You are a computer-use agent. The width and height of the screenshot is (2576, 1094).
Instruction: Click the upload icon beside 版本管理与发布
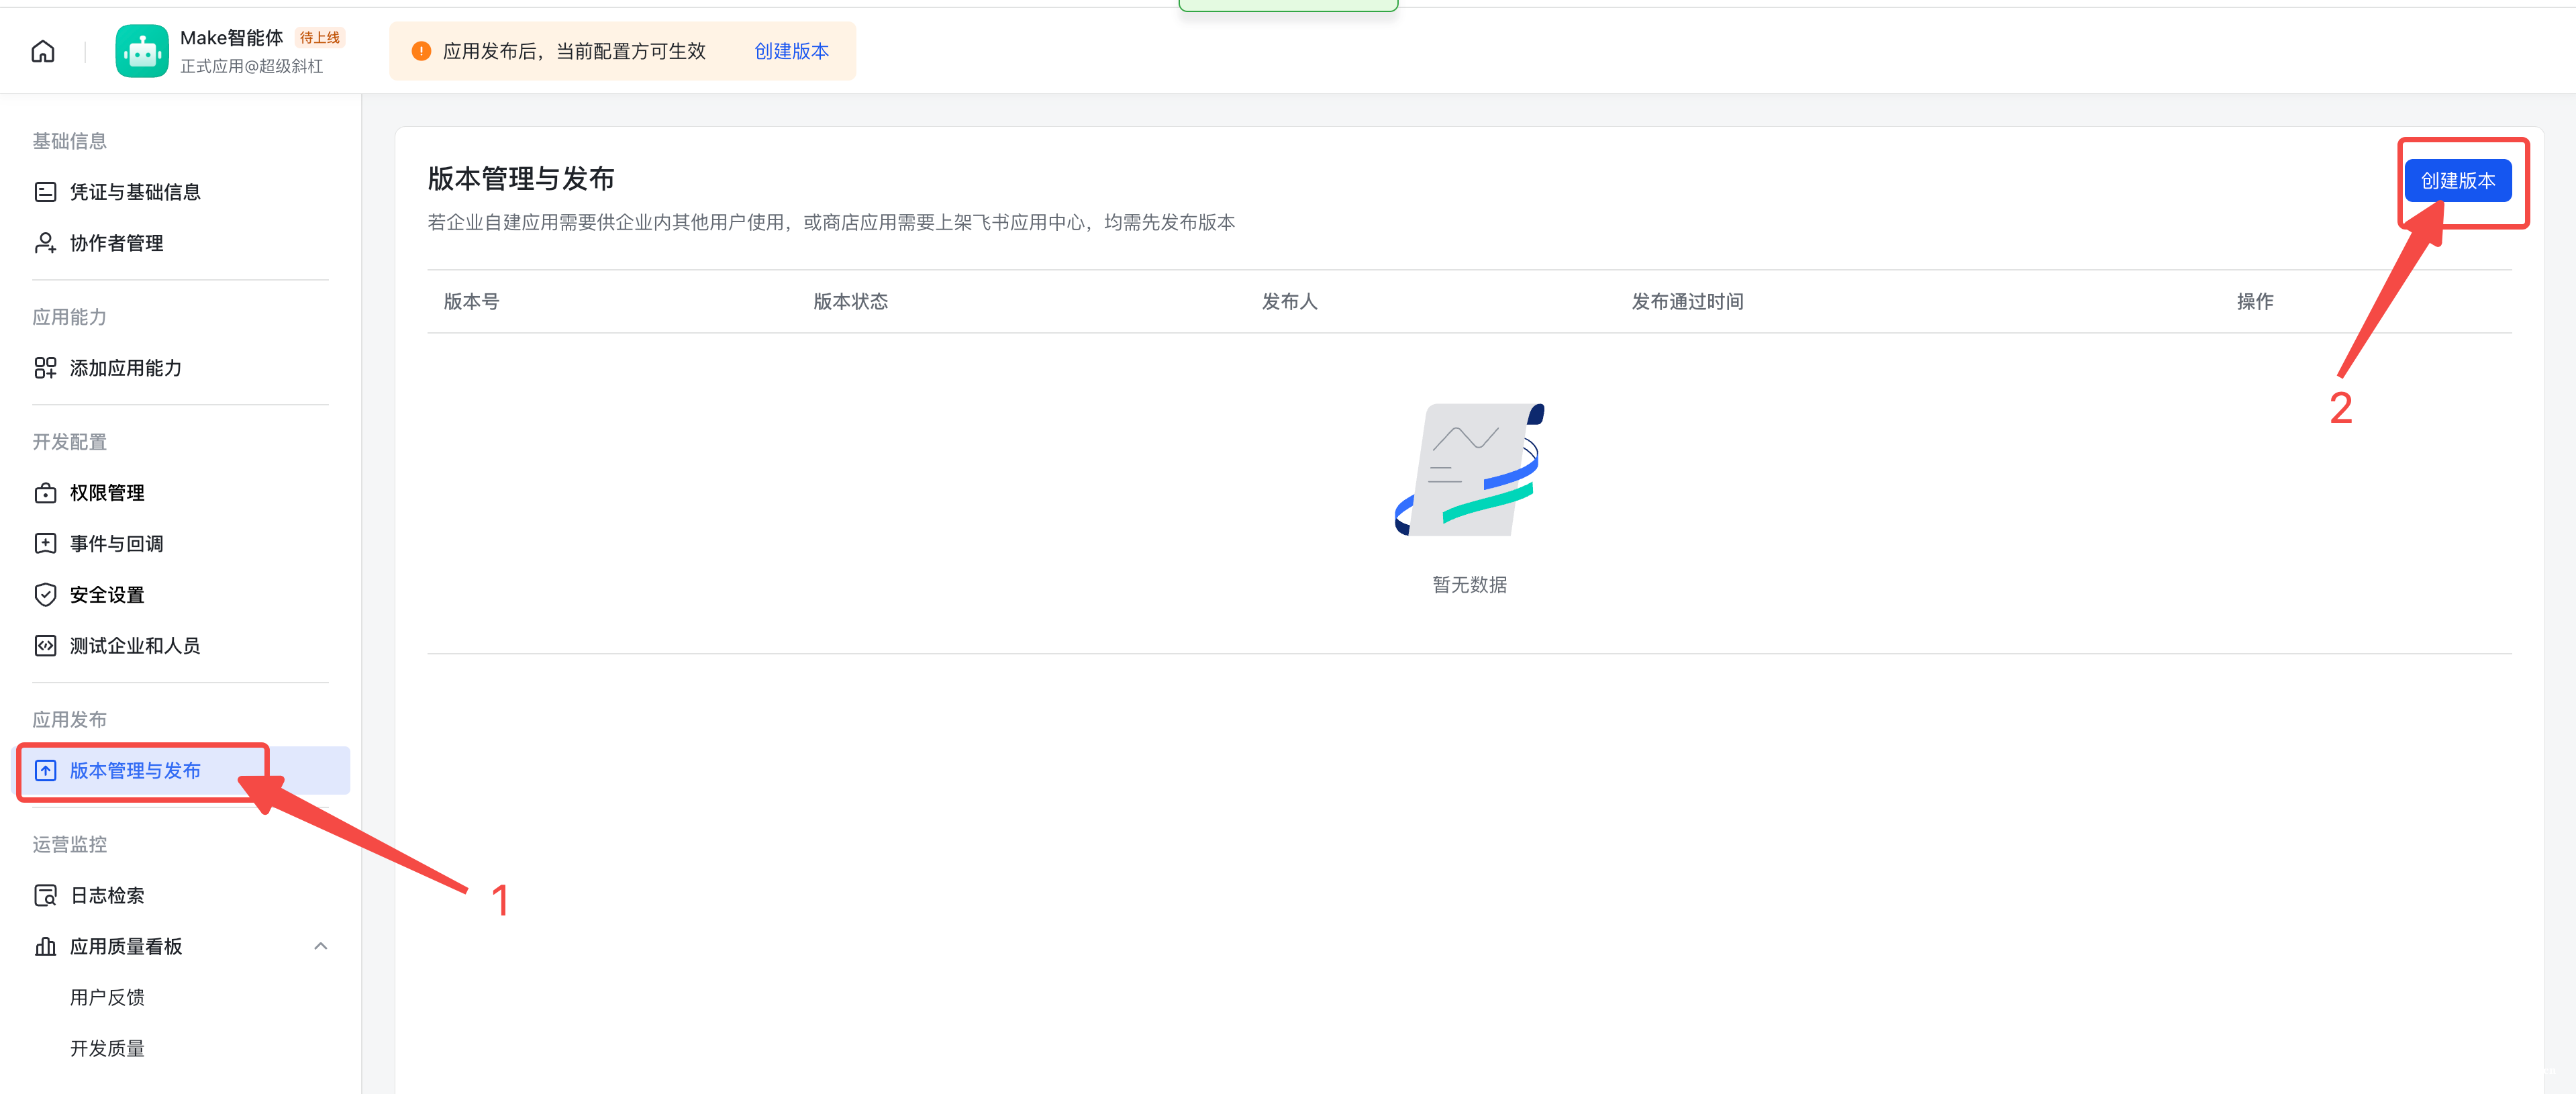(46, 770)
